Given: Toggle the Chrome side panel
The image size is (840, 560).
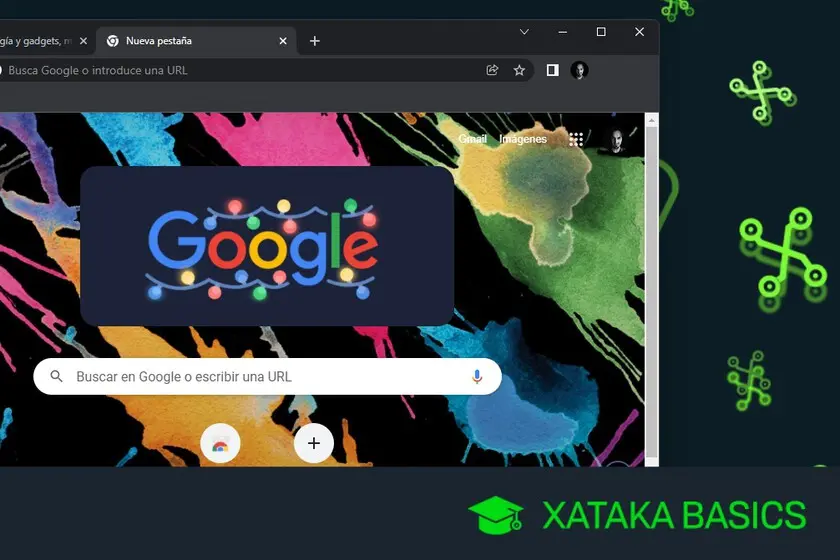Looking at the screenshot, I should coord(552,70).
